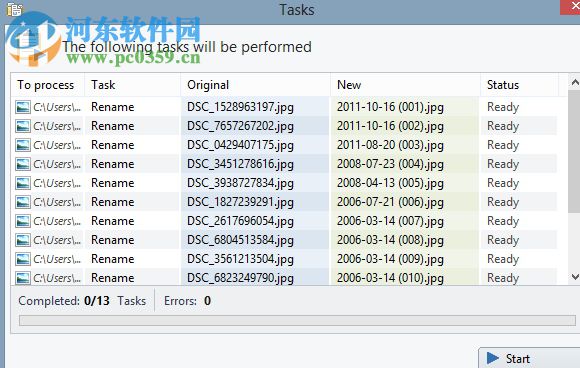Select original name DSC_6804513584.jpg

pos(240,240)
